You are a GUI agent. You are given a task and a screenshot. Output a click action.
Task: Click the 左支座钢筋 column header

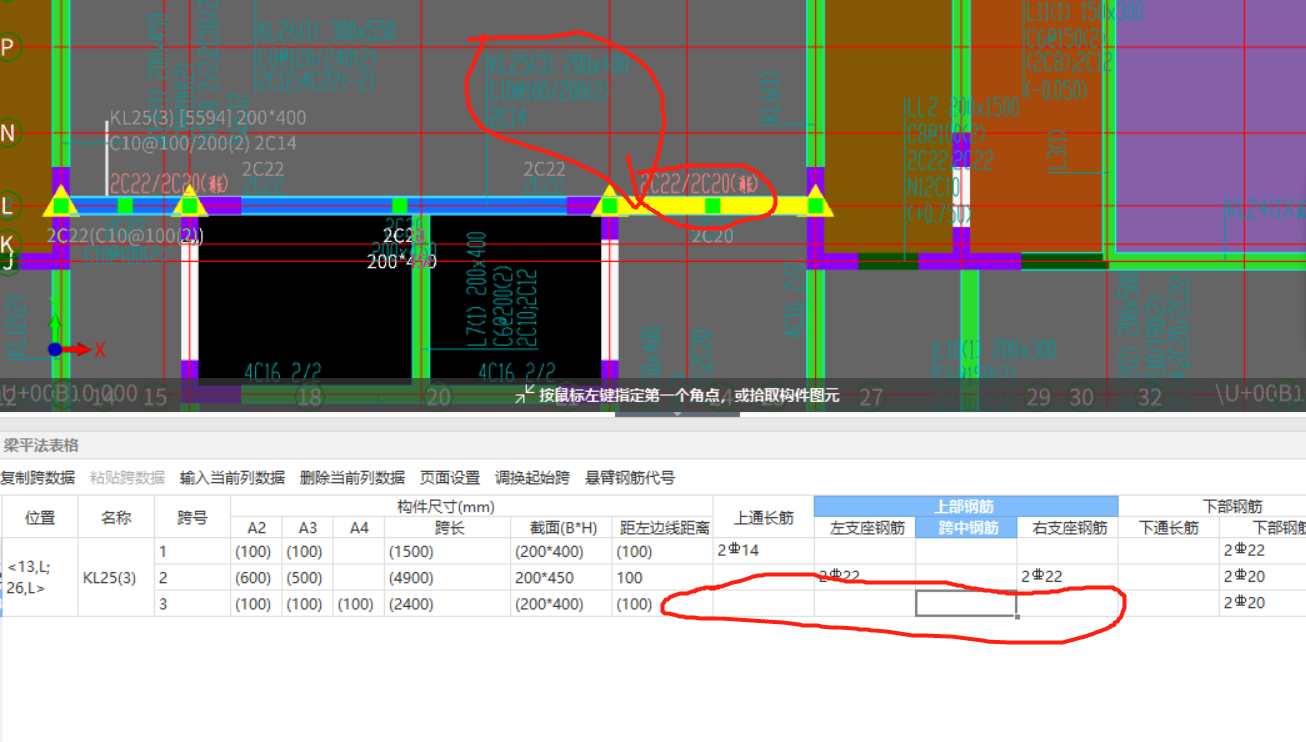[x=866, y=527]
